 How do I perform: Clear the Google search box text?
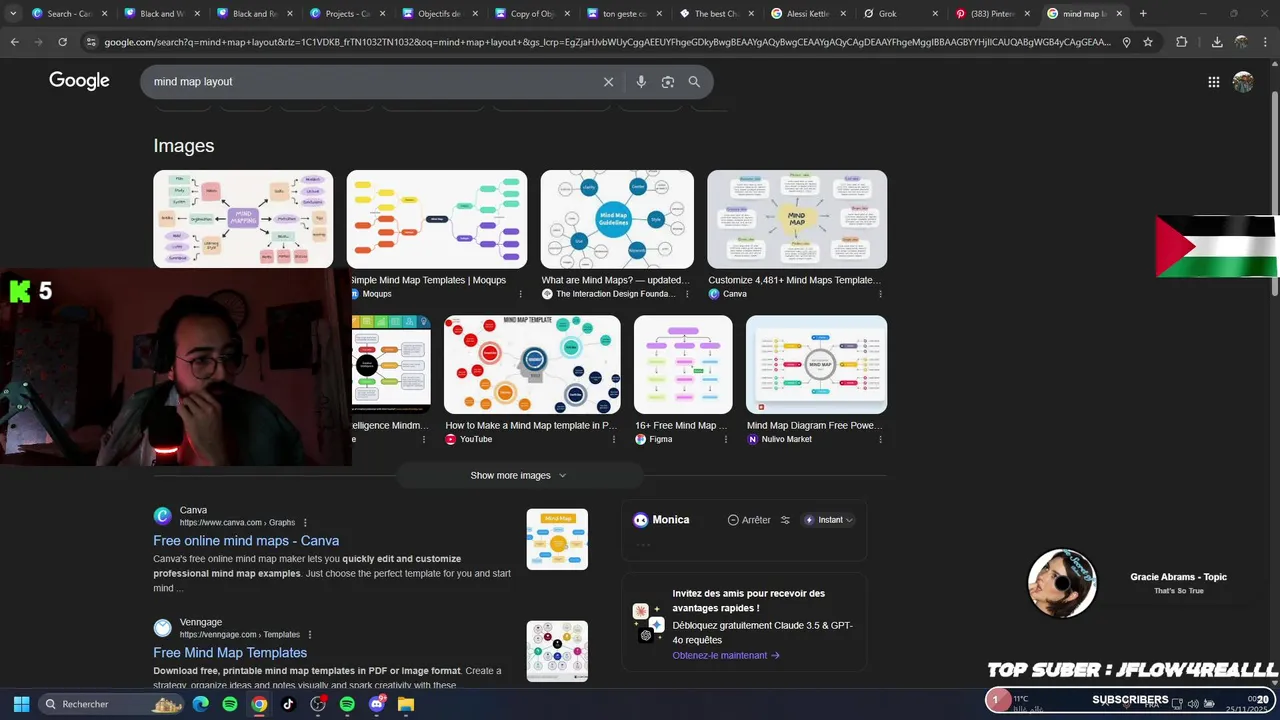pyautogui.click(x=608, y=82)
